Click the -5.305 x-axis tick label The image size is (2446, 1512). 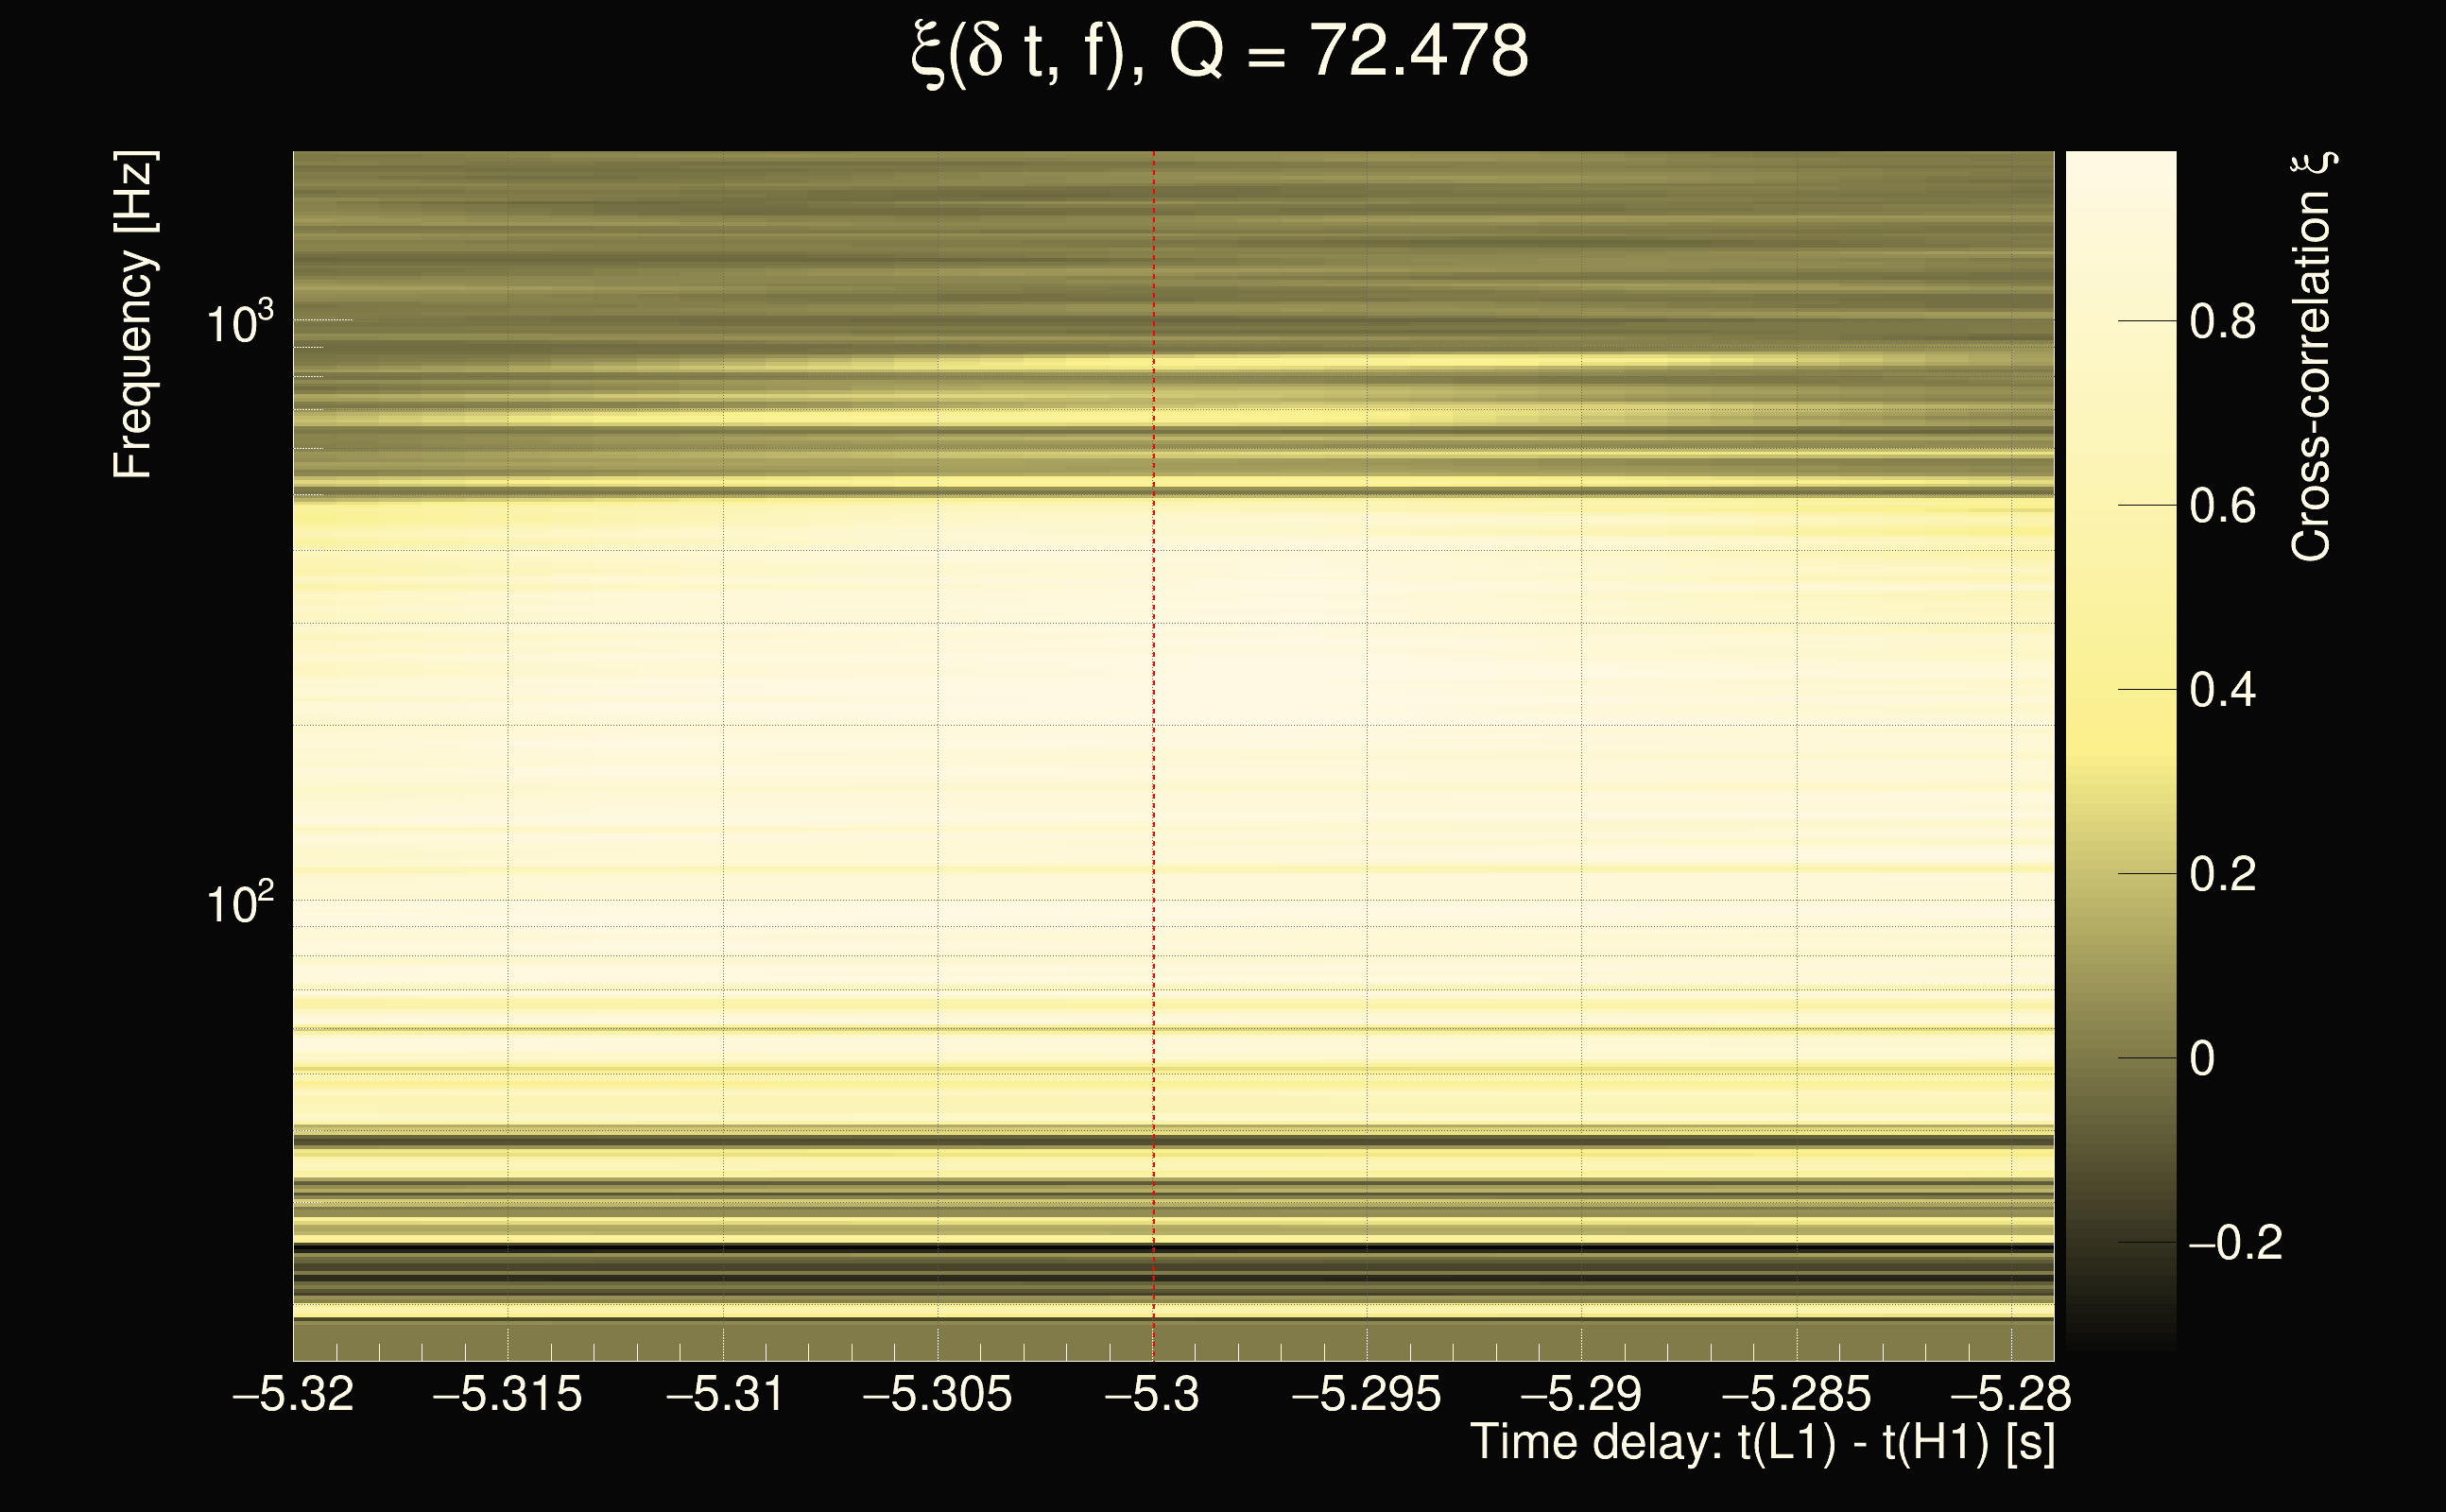click(937, 1394)
